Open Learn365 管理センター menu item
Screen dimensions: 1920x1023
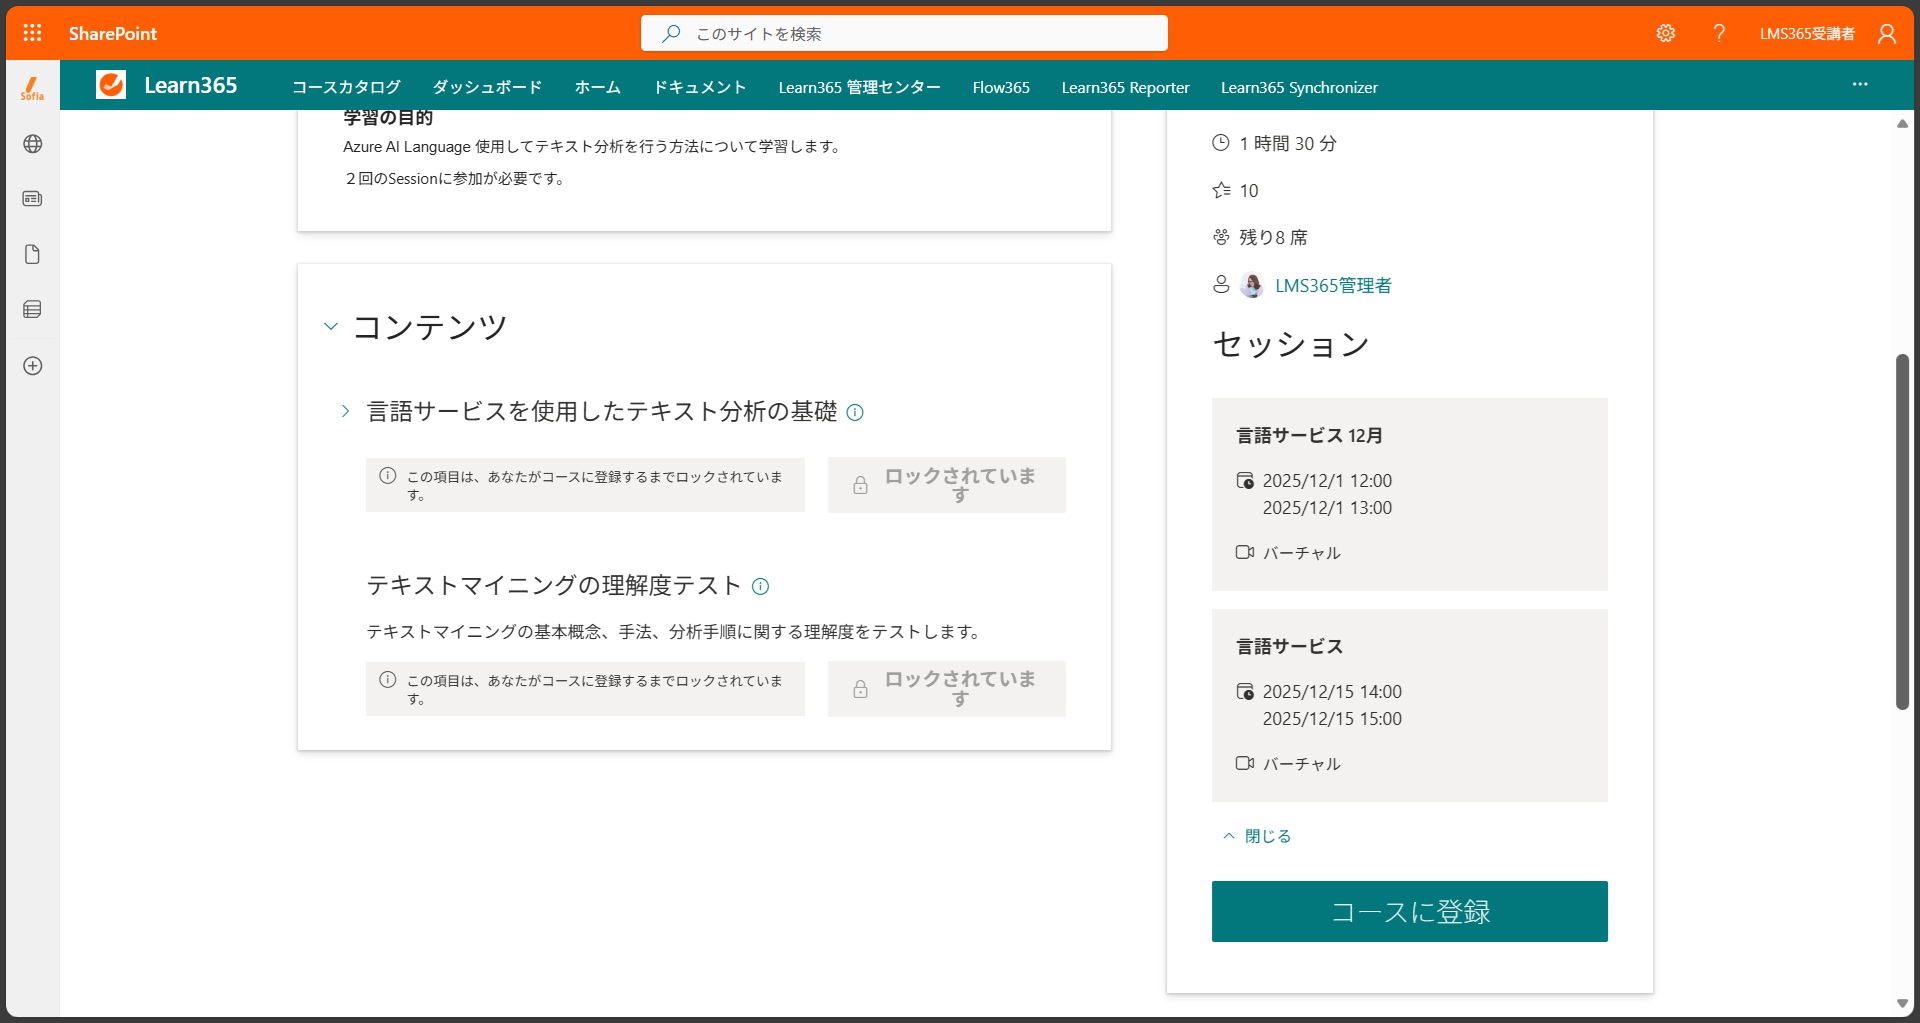pyautogui.click(x=859, y=87)
